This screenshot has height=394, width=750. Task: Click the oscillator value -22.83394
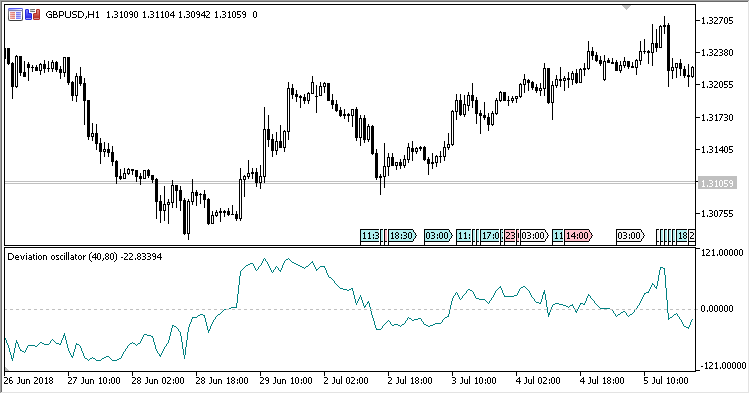point(141,257)
